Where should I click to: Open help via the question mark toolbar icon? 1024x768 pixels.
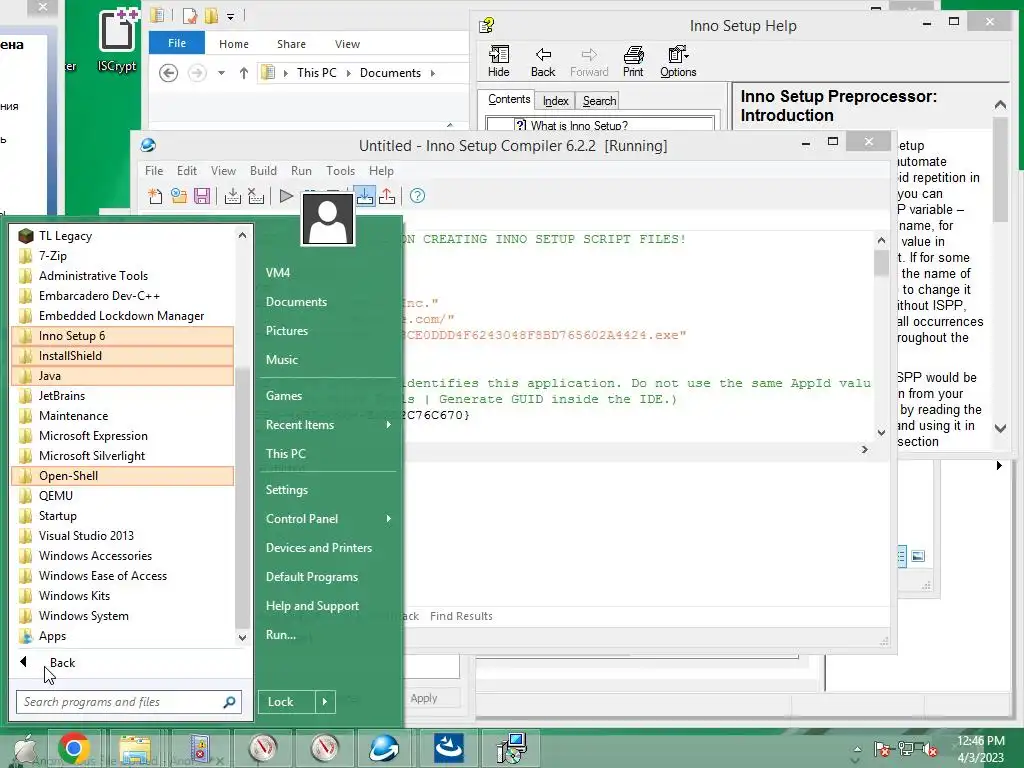coord(417,196)
